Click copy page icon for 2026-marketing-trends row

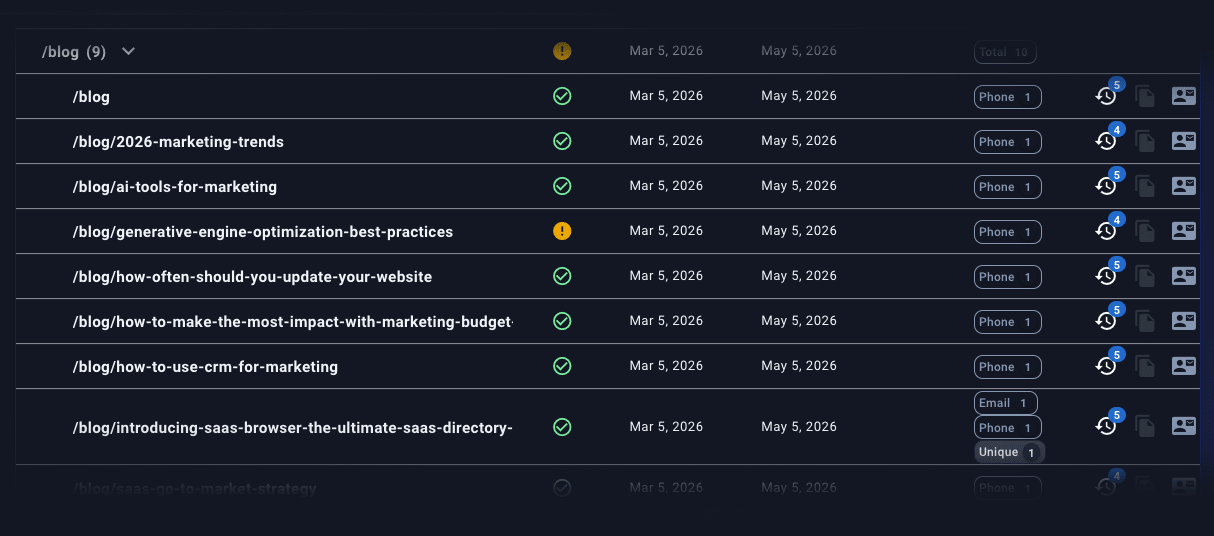point(1145,142)
